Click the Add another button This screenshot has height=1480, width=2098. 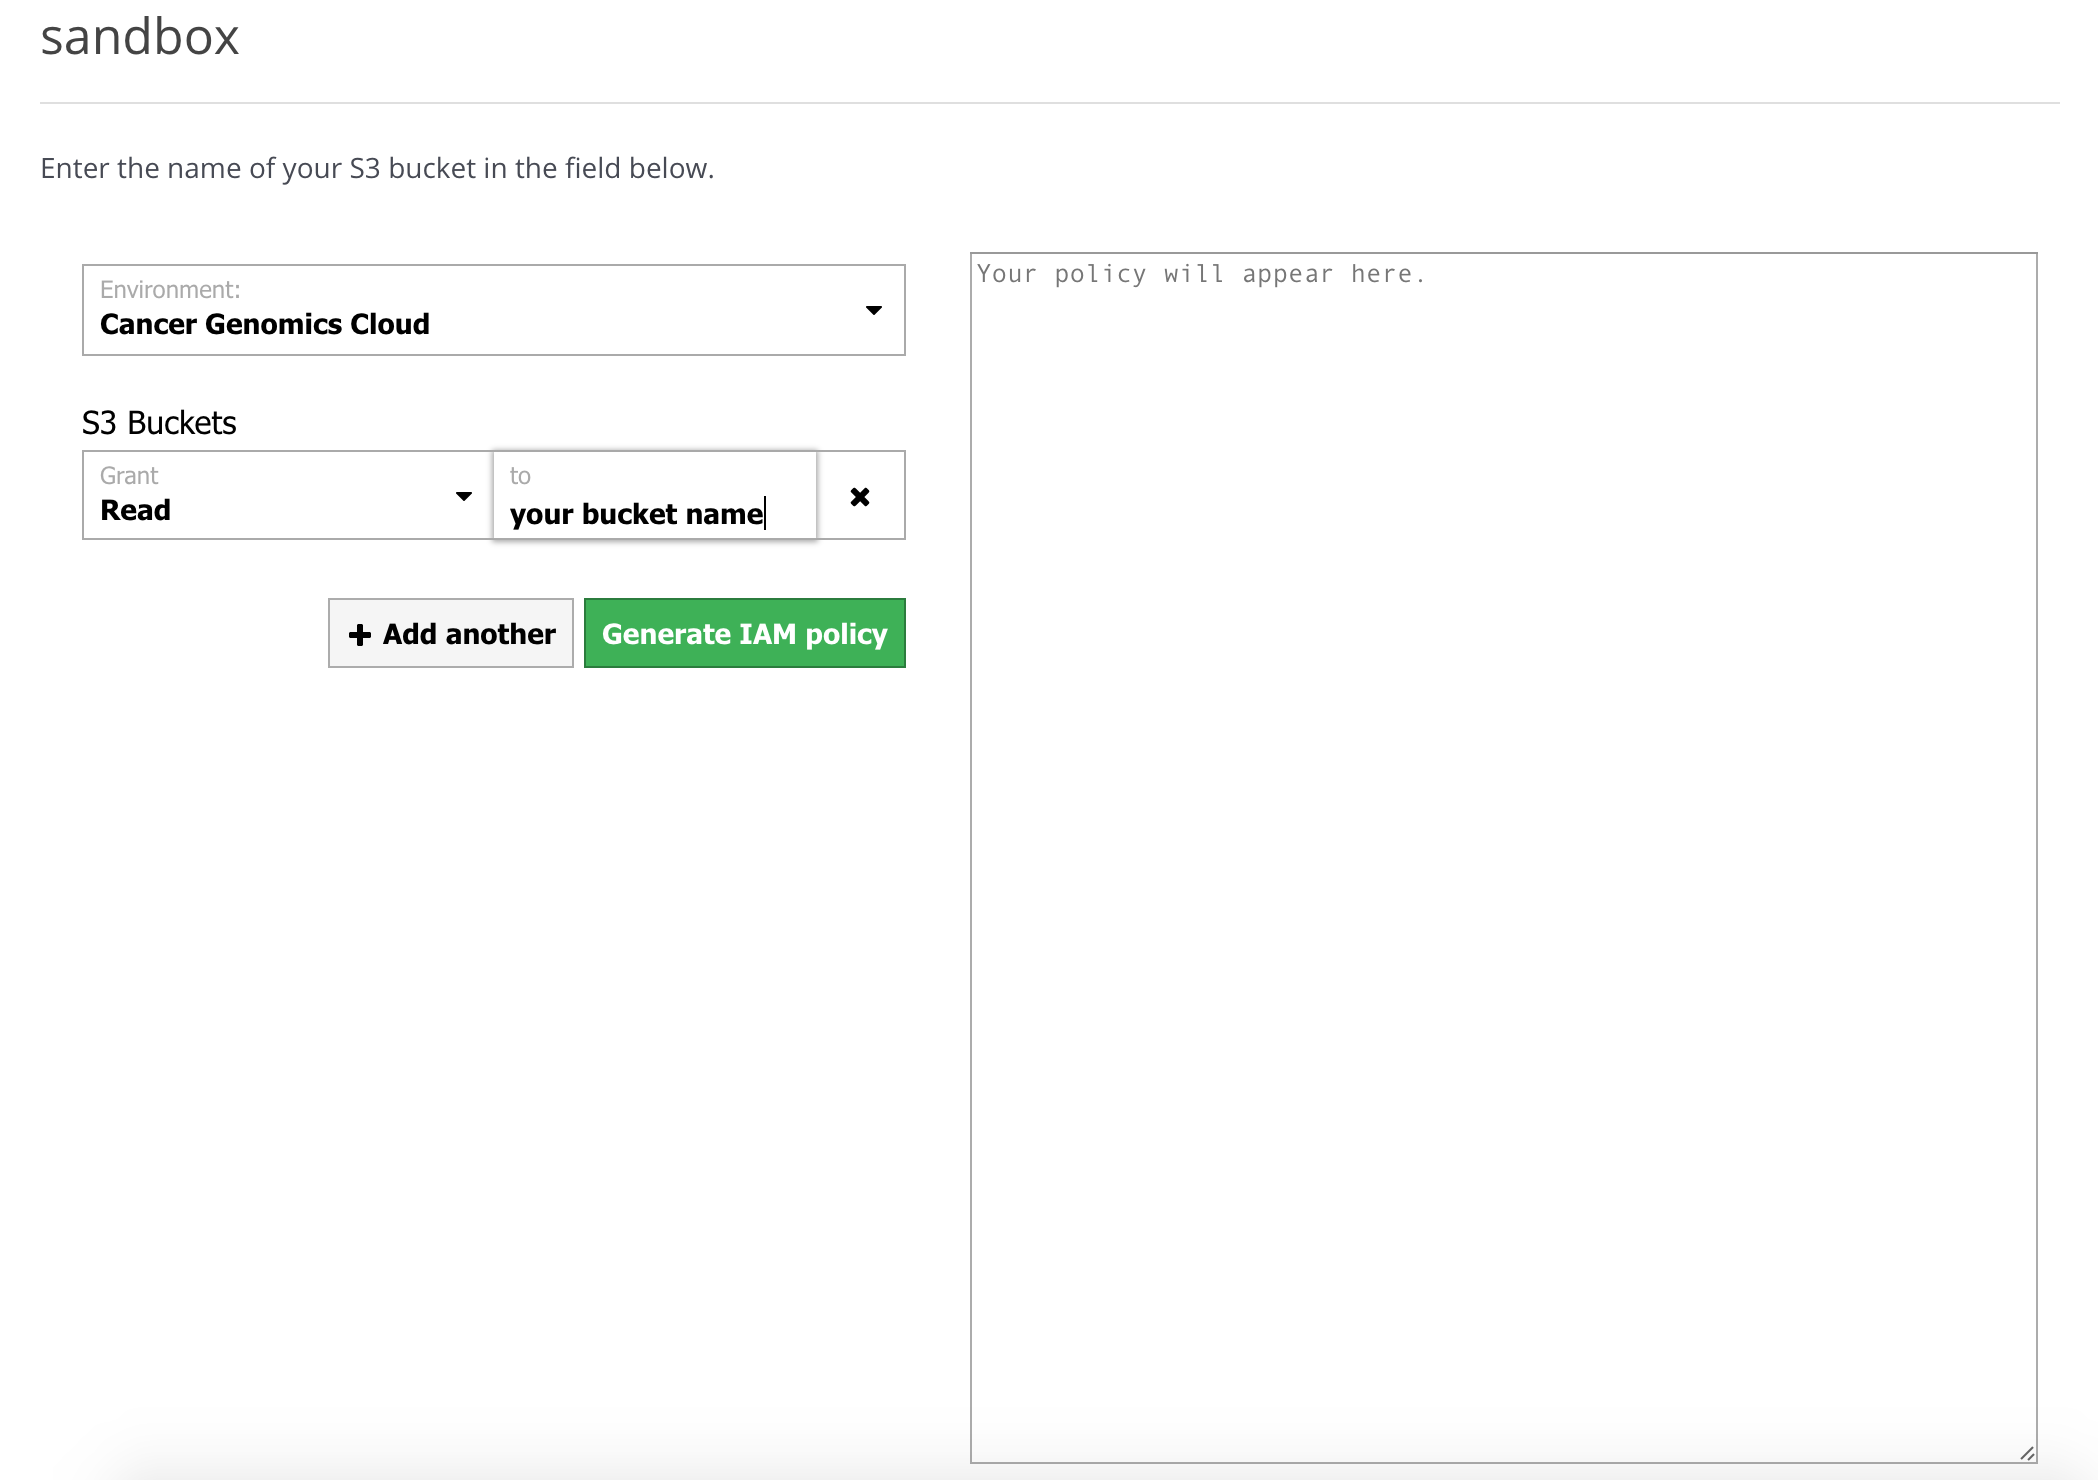coord(450,633)
